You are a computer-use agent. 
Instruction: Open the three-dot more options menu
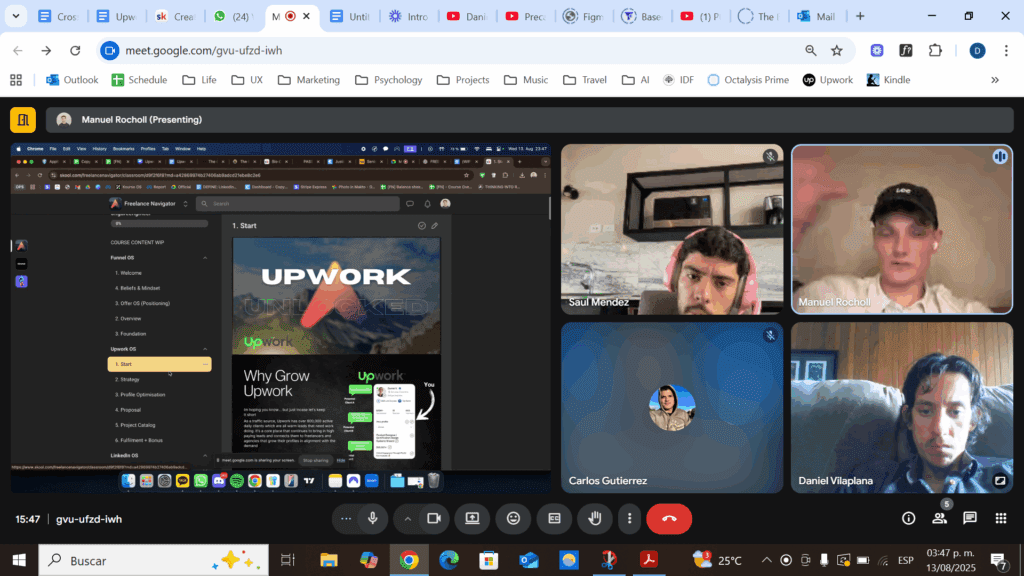pyautogui.click(x=629, y=518)
